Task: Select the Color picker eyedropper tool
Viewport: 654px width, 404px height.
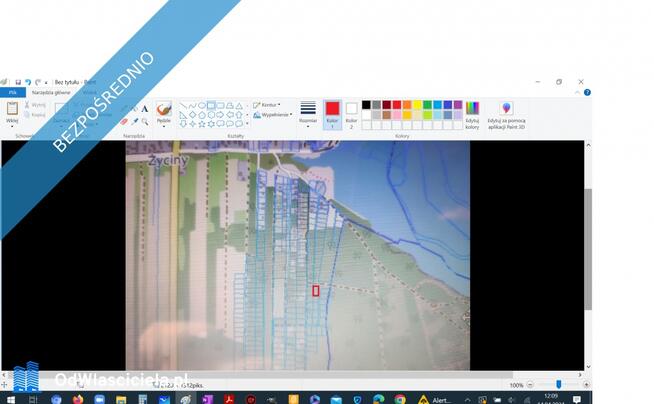Action: (x=135, y=122)
